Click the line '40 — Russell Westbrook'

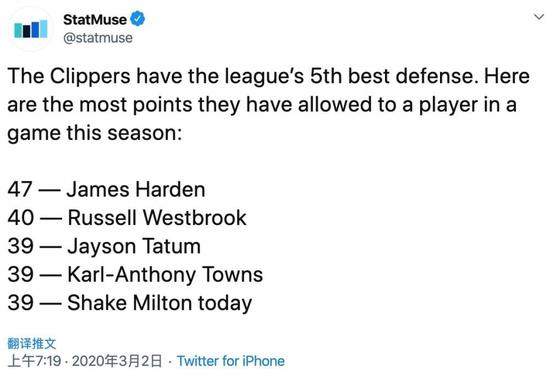pyautogui.click(x=127, y=218)
